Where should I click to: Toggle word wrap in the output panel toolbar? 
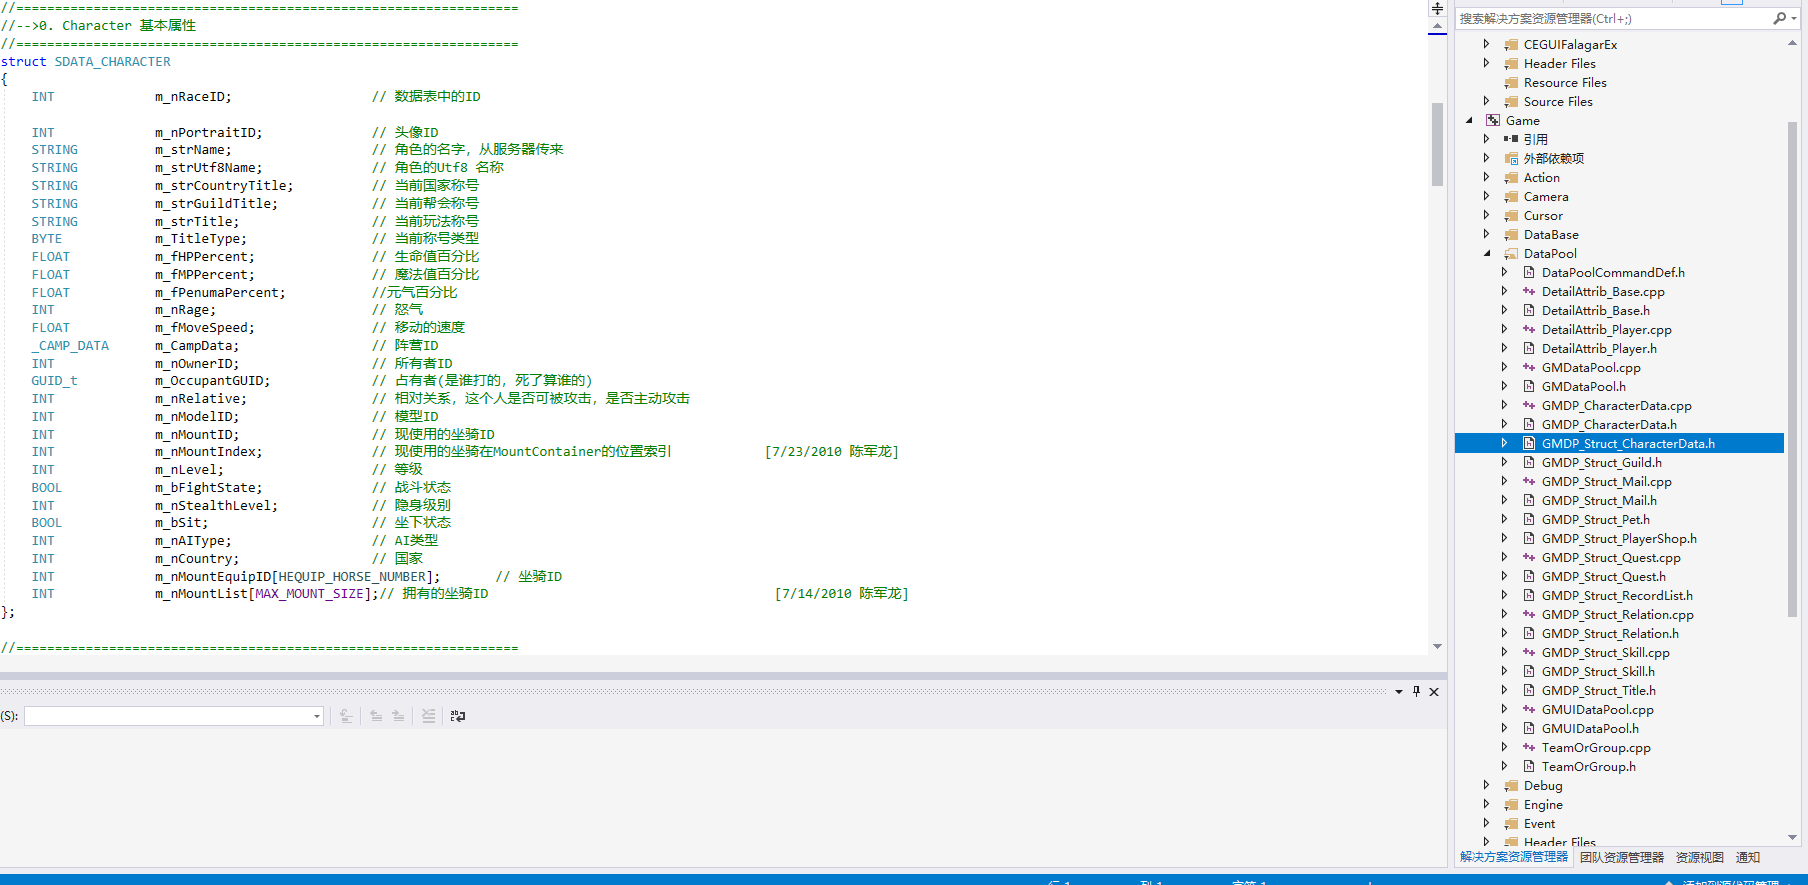click(458, 716)
